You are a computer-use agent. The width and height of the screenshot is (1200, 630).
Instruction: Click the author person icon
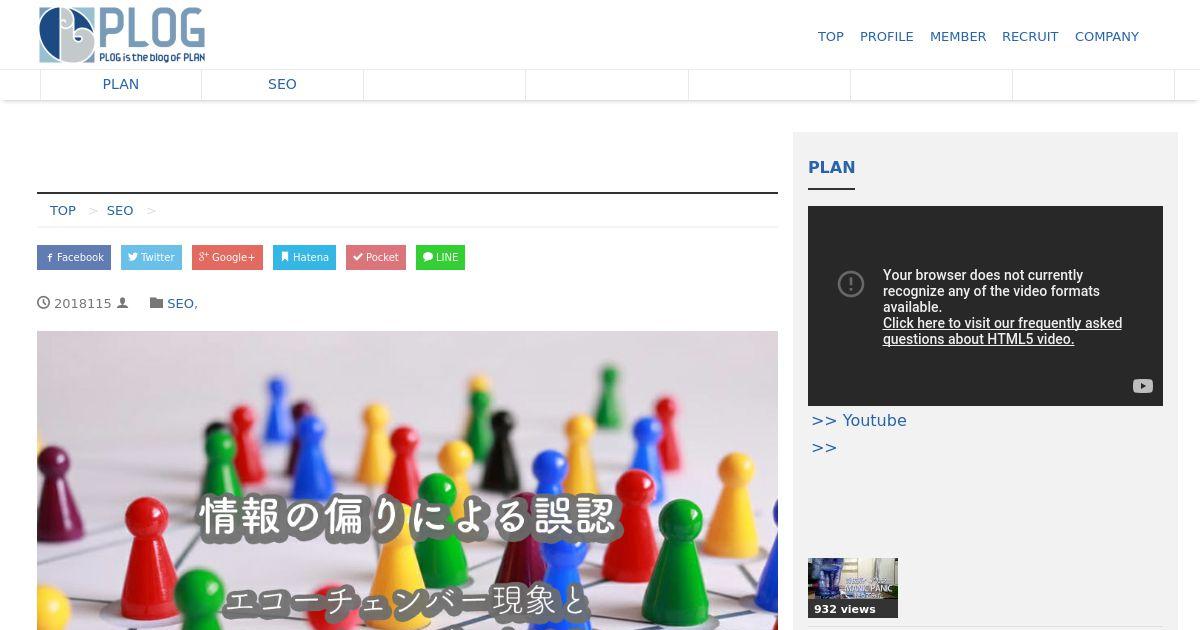123,303
